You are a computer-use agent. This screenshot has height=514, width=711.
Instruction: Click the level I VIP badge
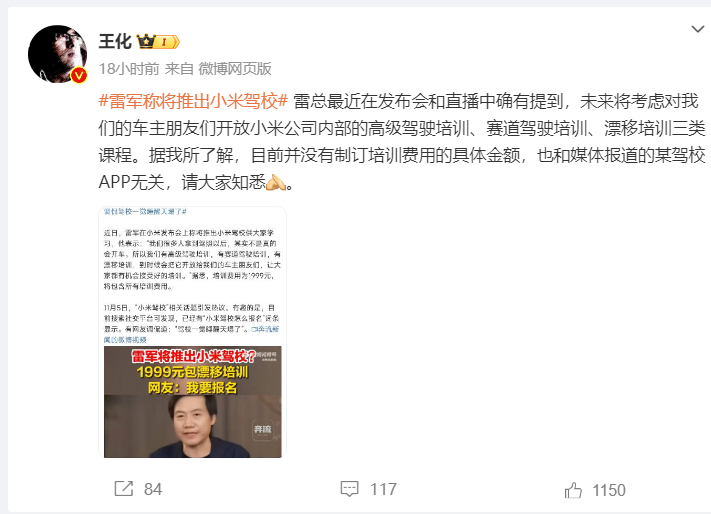(166, 42)
